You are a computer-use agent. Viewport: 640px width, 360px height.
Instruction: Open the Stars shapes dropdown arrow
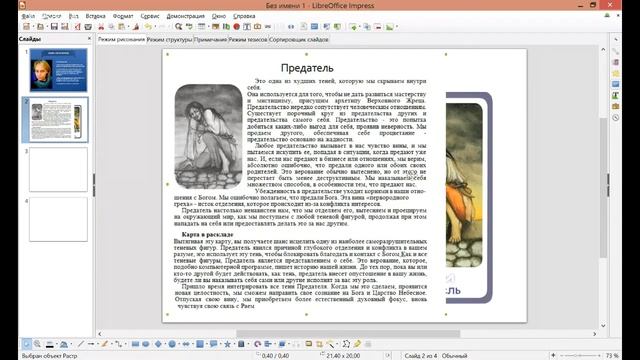coord(234,344)
